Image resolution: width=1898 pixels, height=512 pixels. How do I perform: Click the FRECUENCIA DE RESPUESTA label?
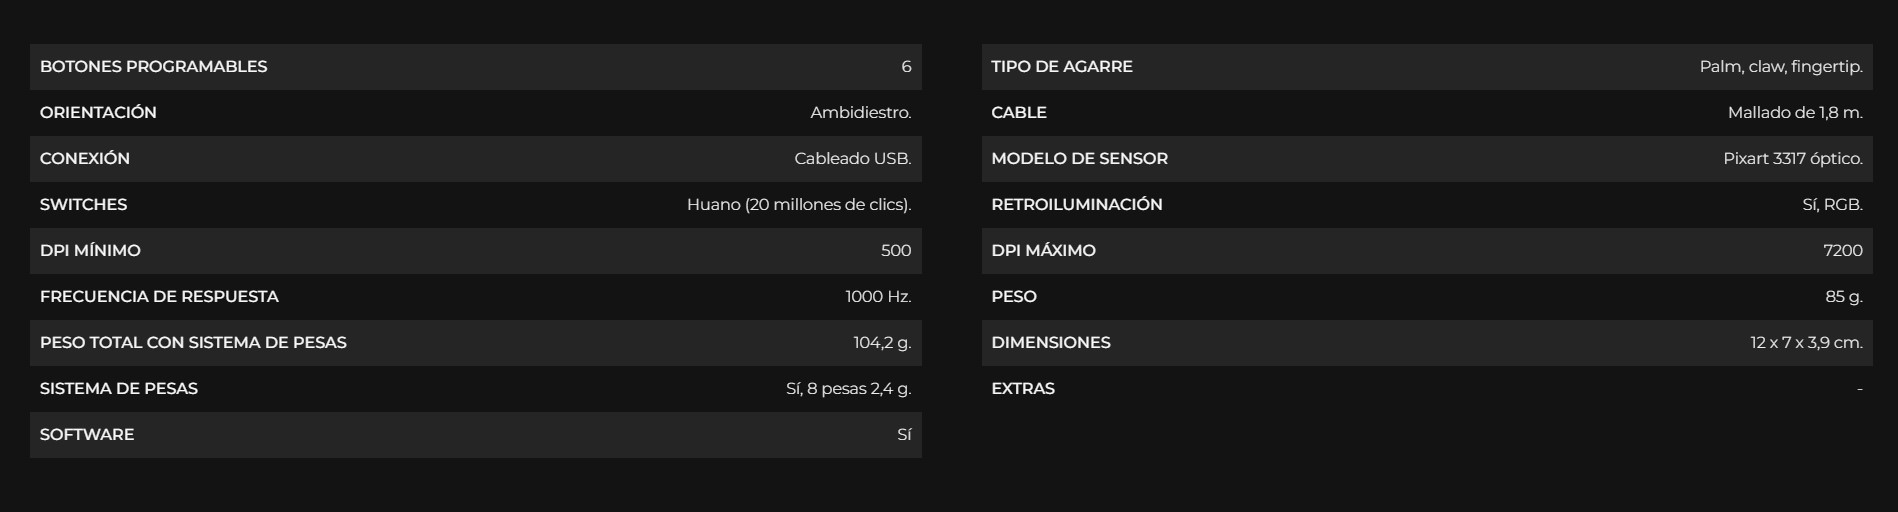[x=159, y=297]
